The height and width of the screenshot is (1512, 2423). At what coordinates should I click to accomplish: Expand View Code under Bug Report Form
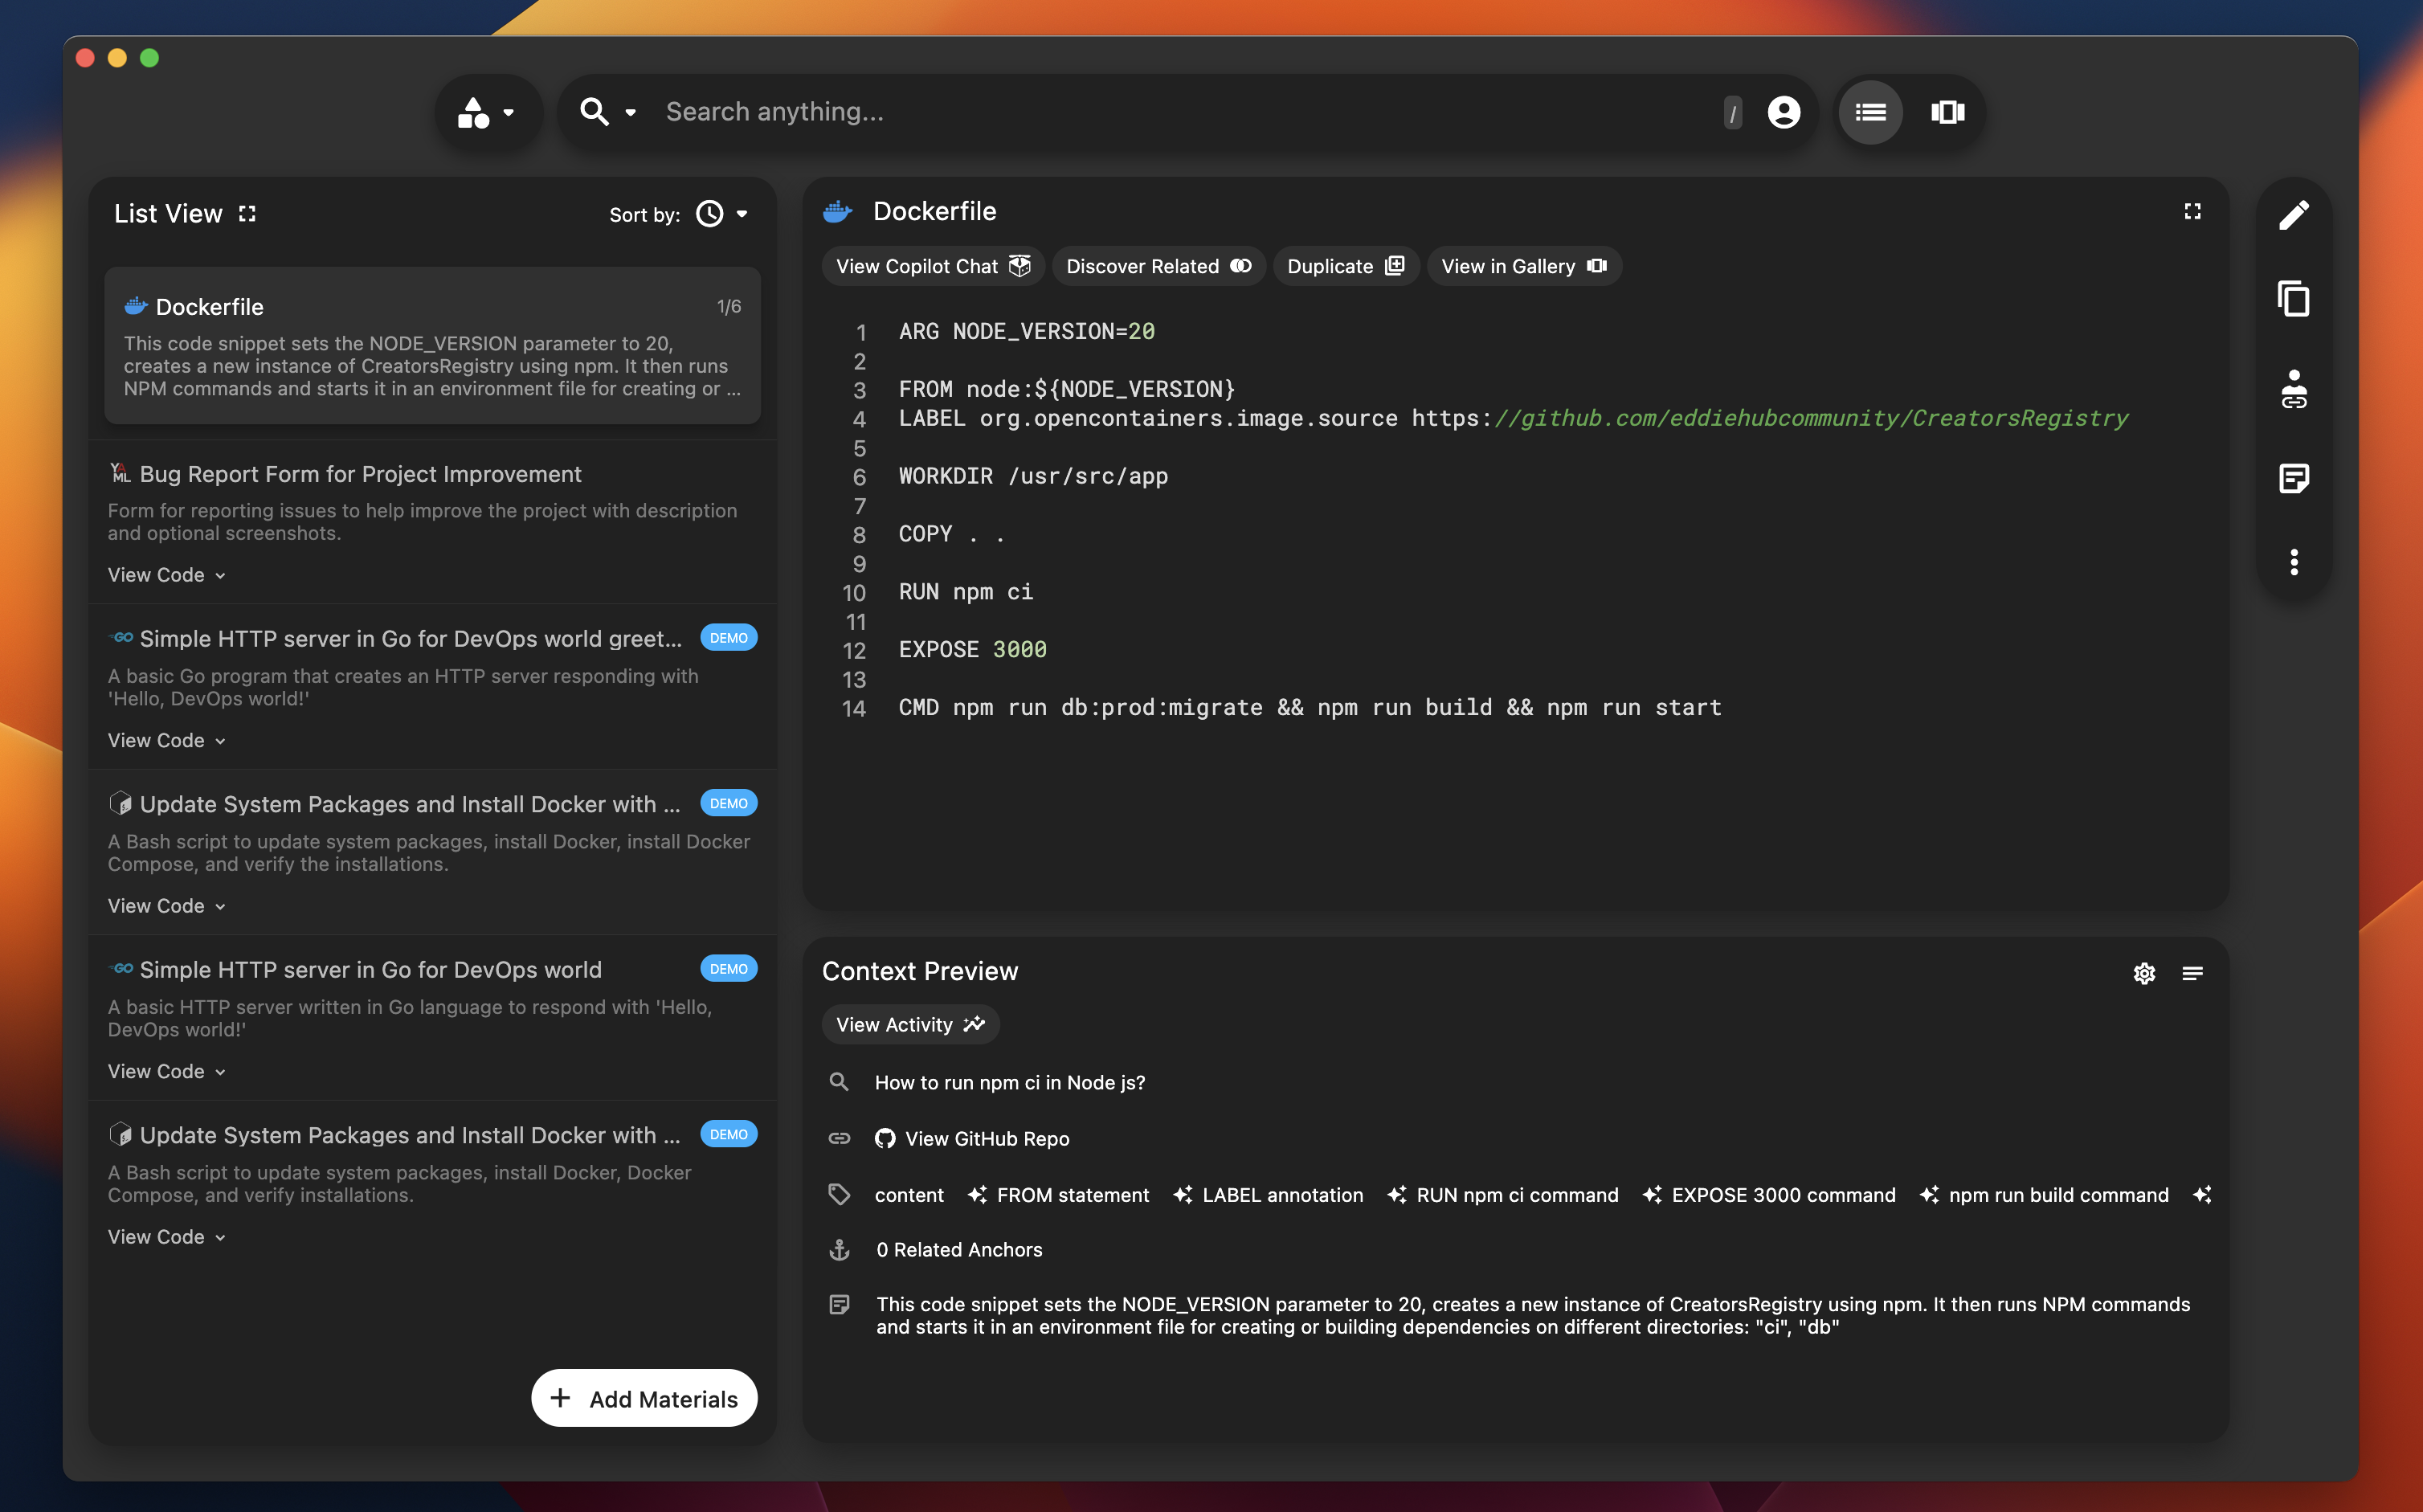[166, 575]
